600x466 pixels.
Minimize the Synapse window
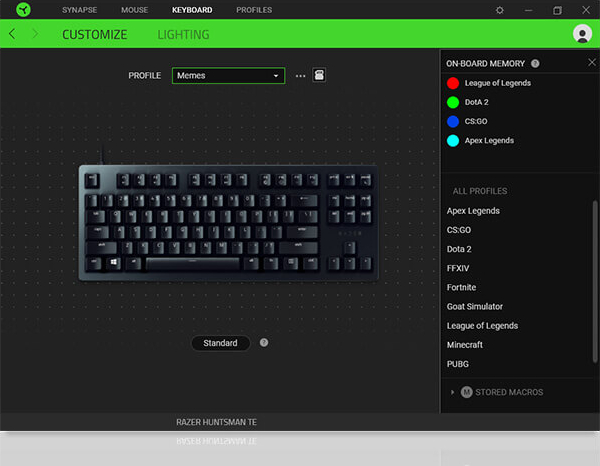[528, 10]
